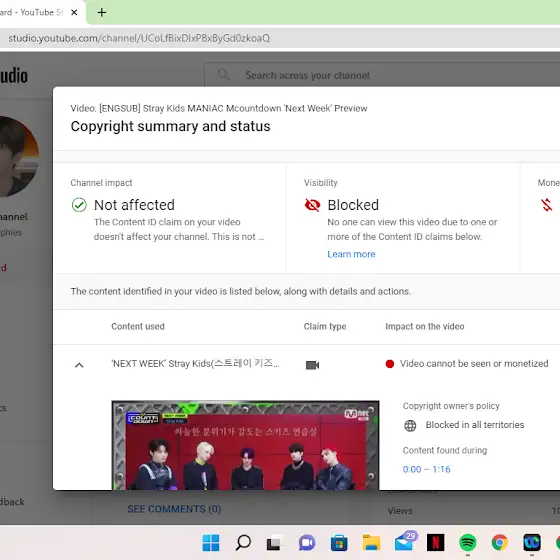Image resolution: width=560 pixels, height=560 pixels.
Task: Open the Learn more link under Blocked
Action: click(x=351, y=254)
